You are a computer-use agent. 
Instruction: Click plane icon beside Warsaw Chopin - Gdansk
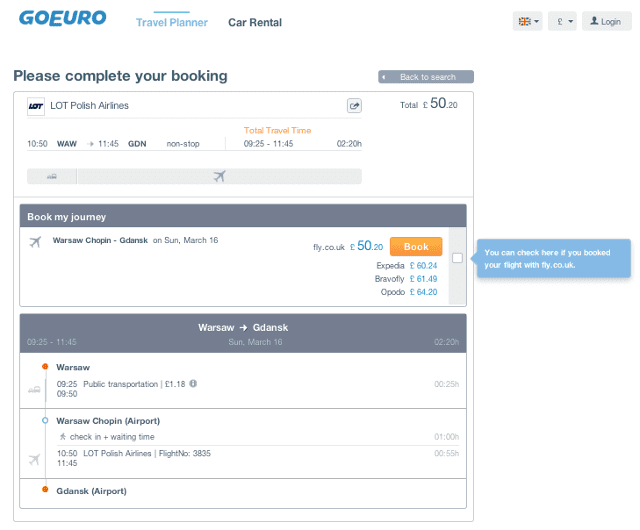[36, 242]
